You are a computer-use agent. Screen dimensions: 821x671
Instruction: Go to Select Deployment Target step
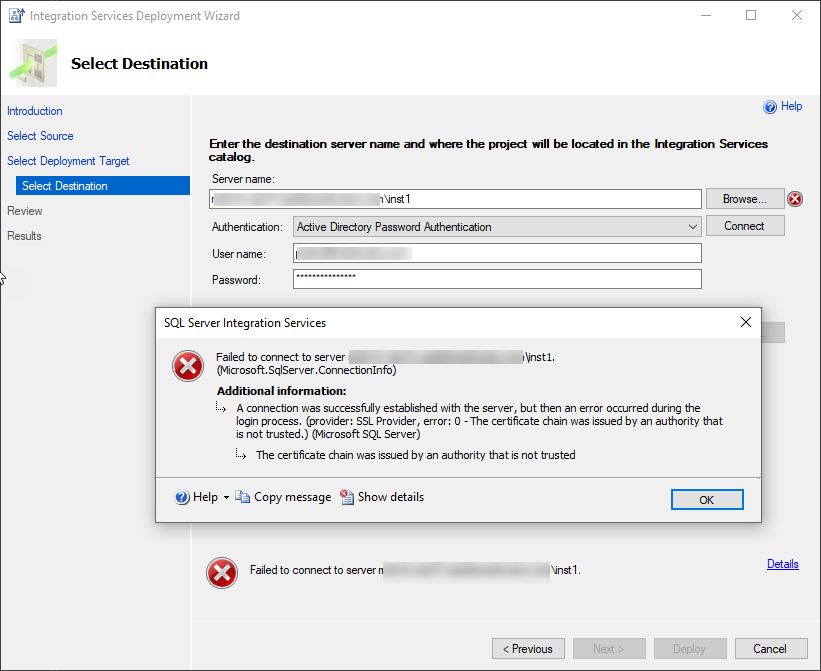pyautogui.click(x=68, y=161)
